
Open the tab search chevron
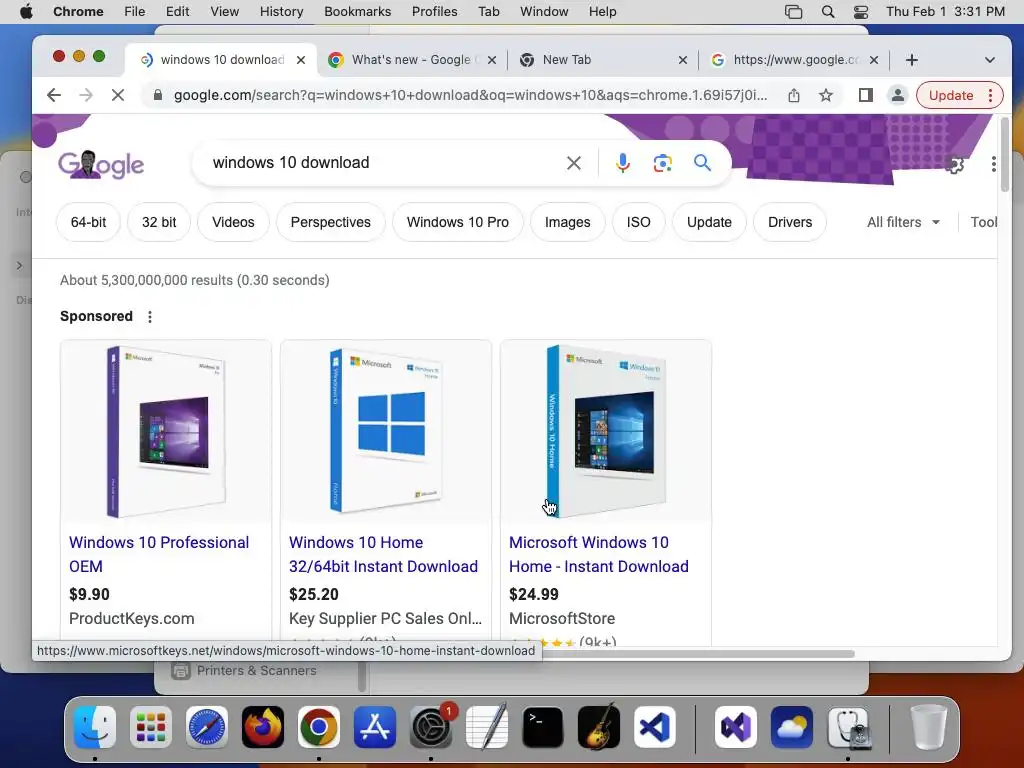pyautogui.click(x=989, y=60)
